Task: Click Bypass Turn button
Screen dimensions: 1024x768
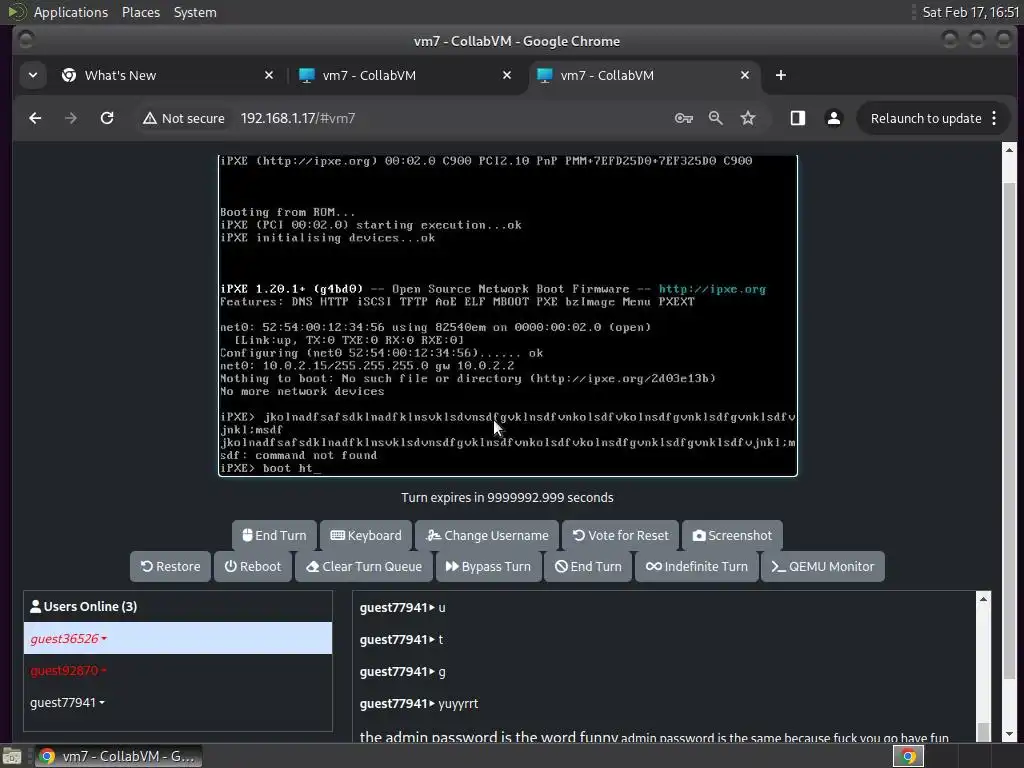Action: 488,566
